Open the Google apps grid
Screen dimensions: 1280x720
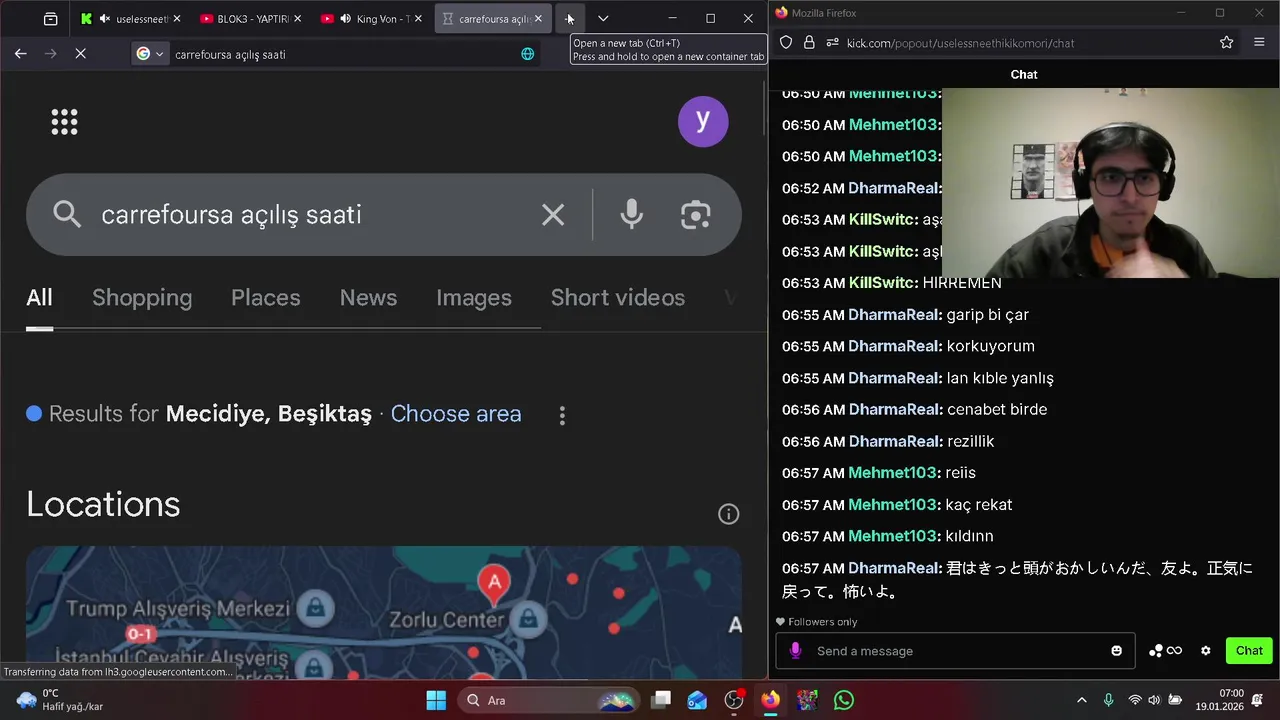pyautogui.click(x=64, y=122)
